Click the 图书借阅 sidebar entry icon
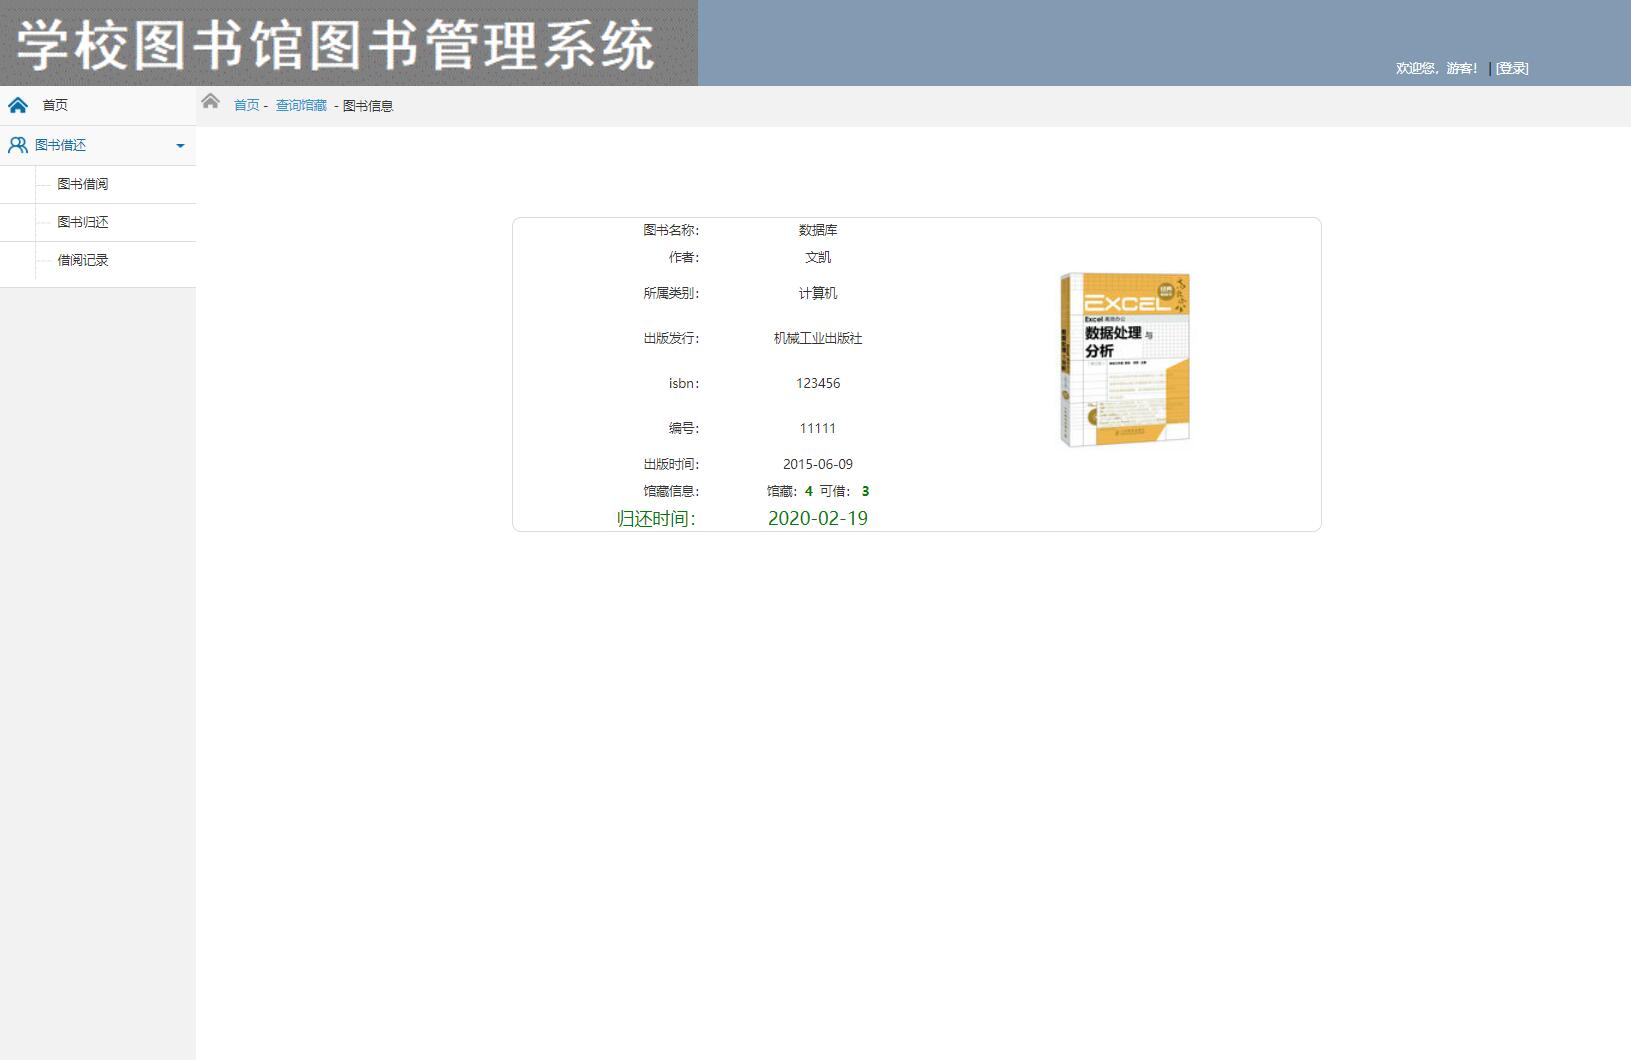This screenshot has width=1631, height=1060. (x=42, y=184)
